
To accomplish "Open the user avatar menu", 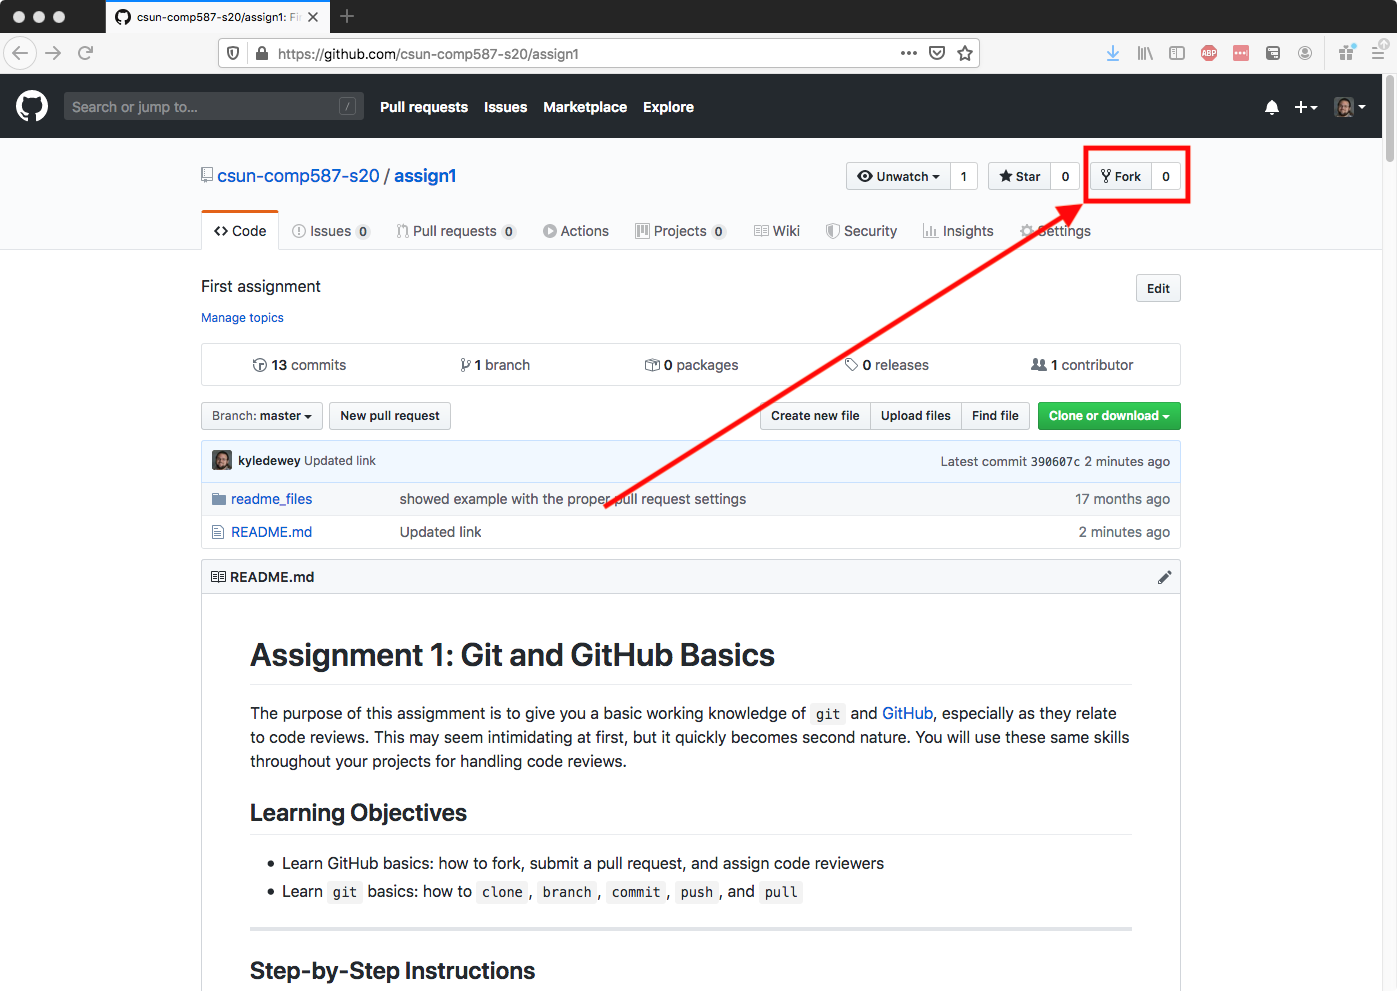I will 1350,107.
